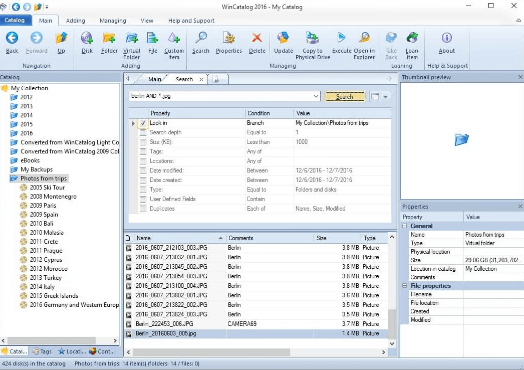Switch to Main ribbon tab
The width and height of the screenshot is (524, 370).
coord(45,20)
